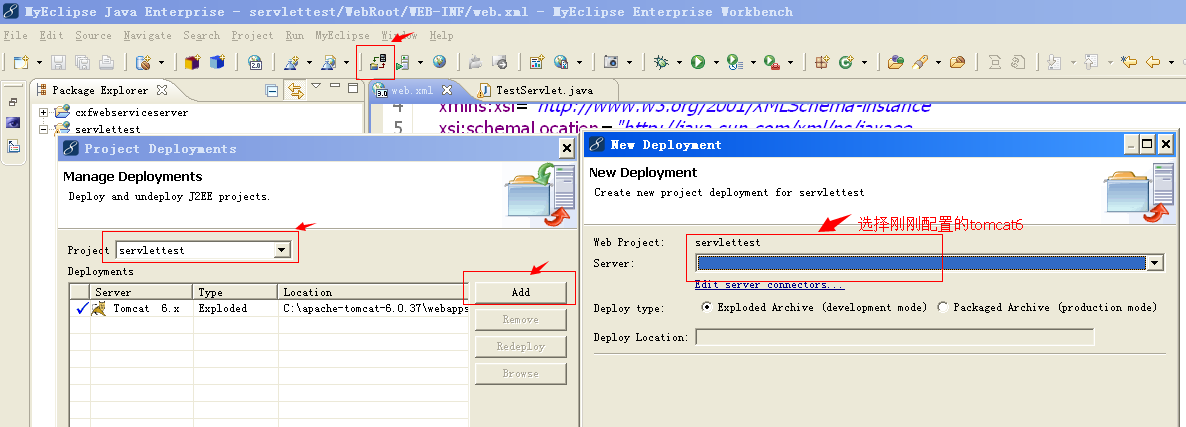This screenshot has height=427, width=1186.
Task: Open the File menu
Action: (15, 36)
